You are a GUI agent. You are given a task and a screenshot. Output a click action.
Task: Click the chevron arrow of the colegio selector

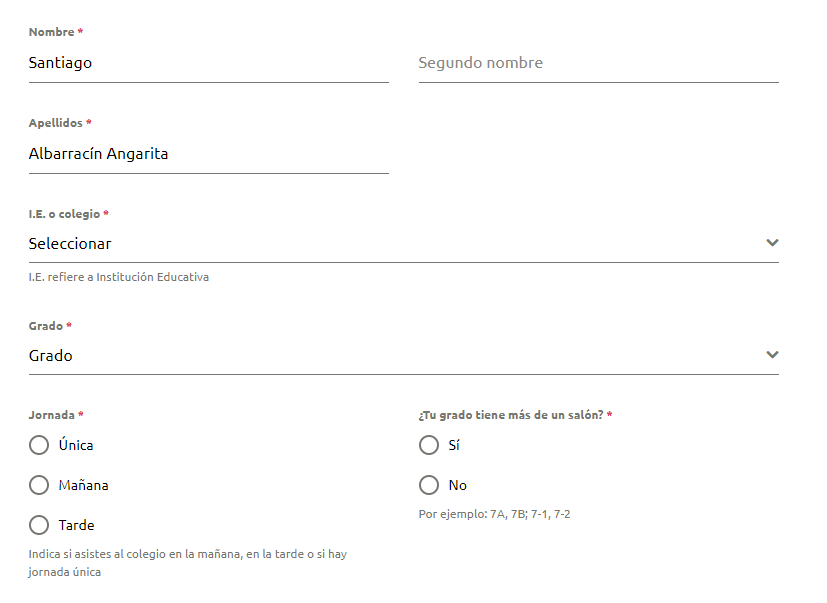pyautogui.click(x=771, y=243)
